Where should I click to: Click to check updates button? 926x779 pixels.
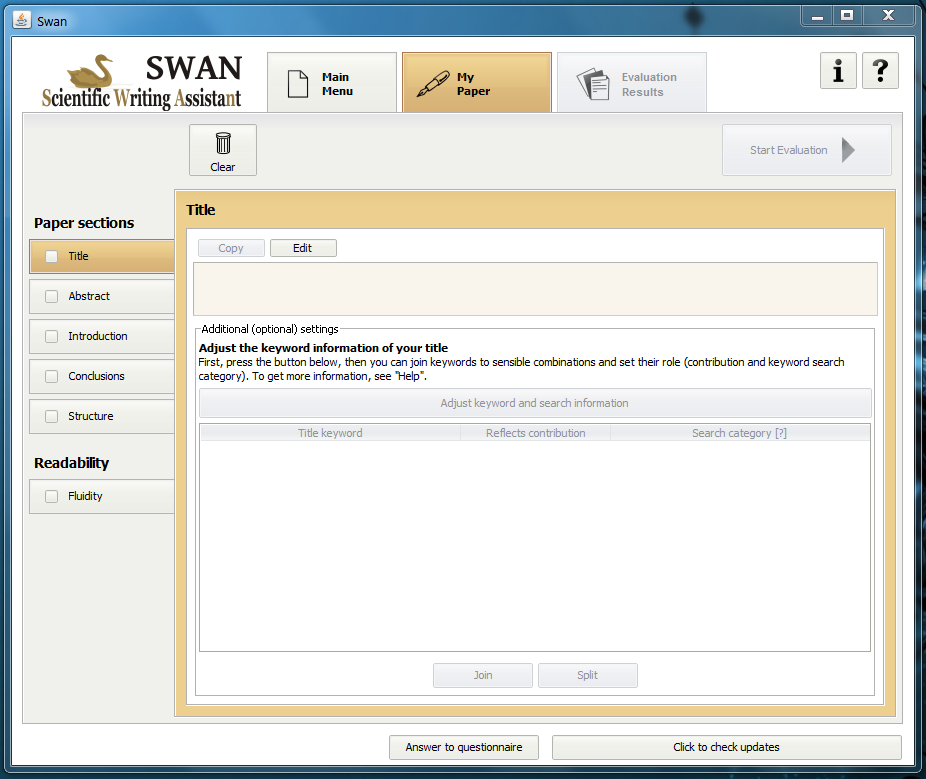(x=726, y=747)
